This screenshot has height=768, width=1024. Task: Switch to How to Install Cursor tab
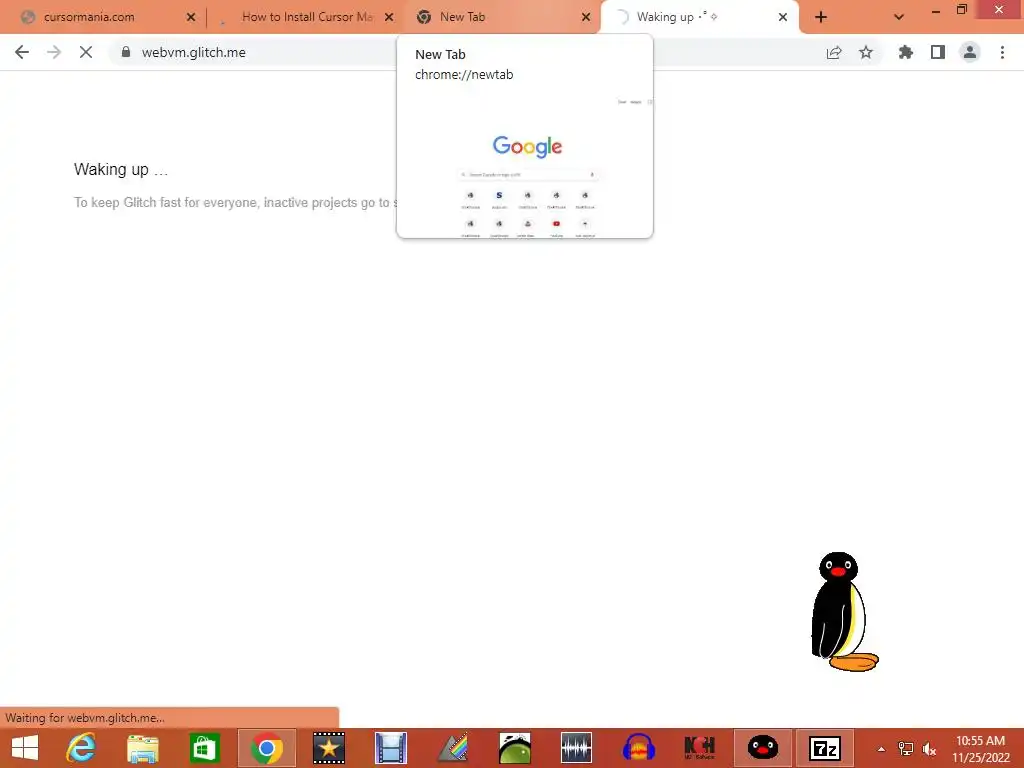(306, 17)
